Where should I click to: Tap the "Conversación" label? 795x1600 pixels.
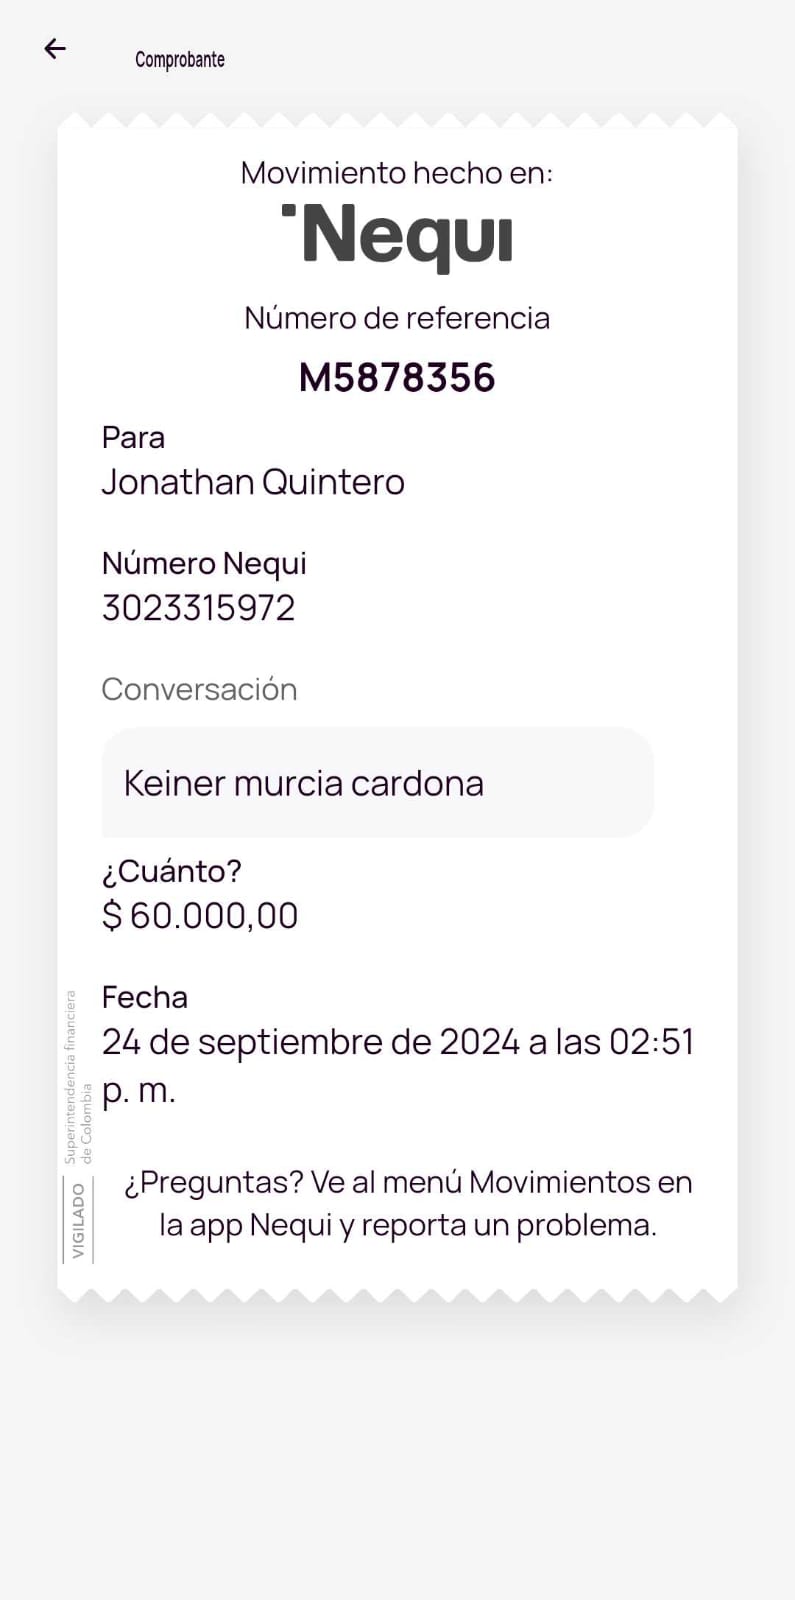[199, 690]
